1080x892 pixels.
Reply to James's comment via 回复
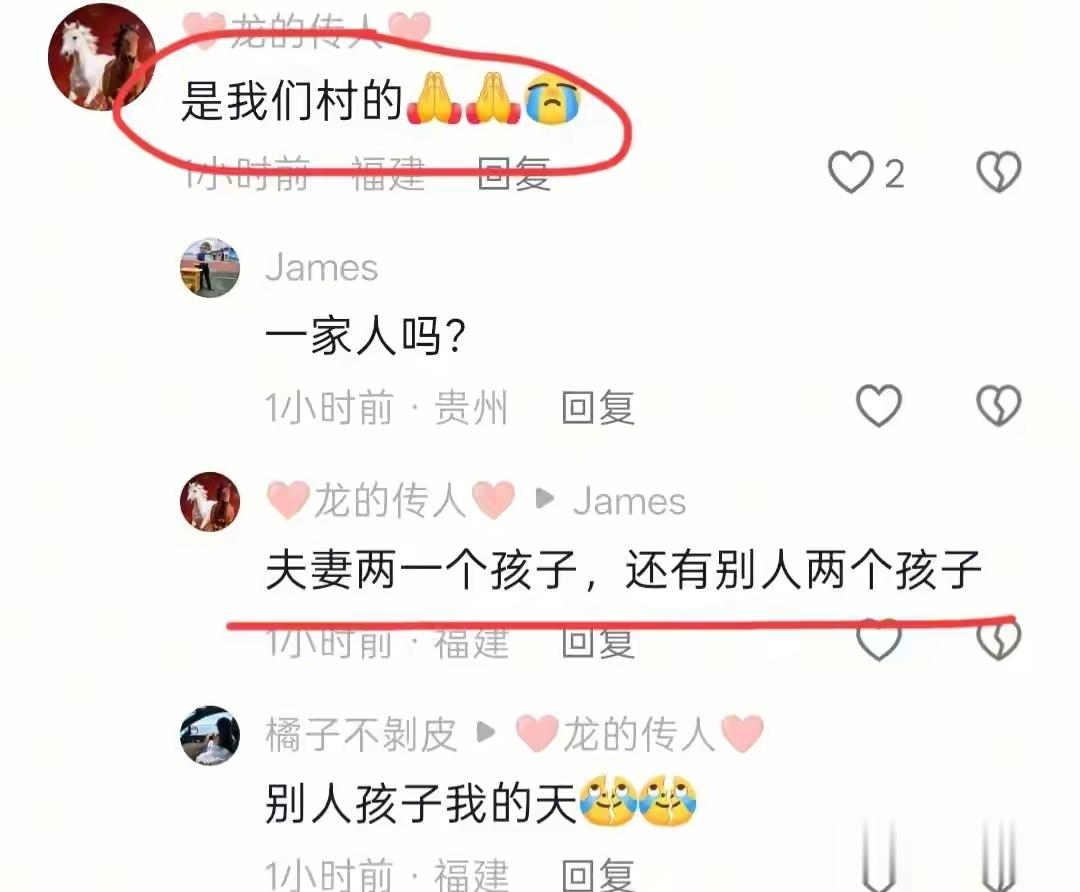tap(598, 407)
